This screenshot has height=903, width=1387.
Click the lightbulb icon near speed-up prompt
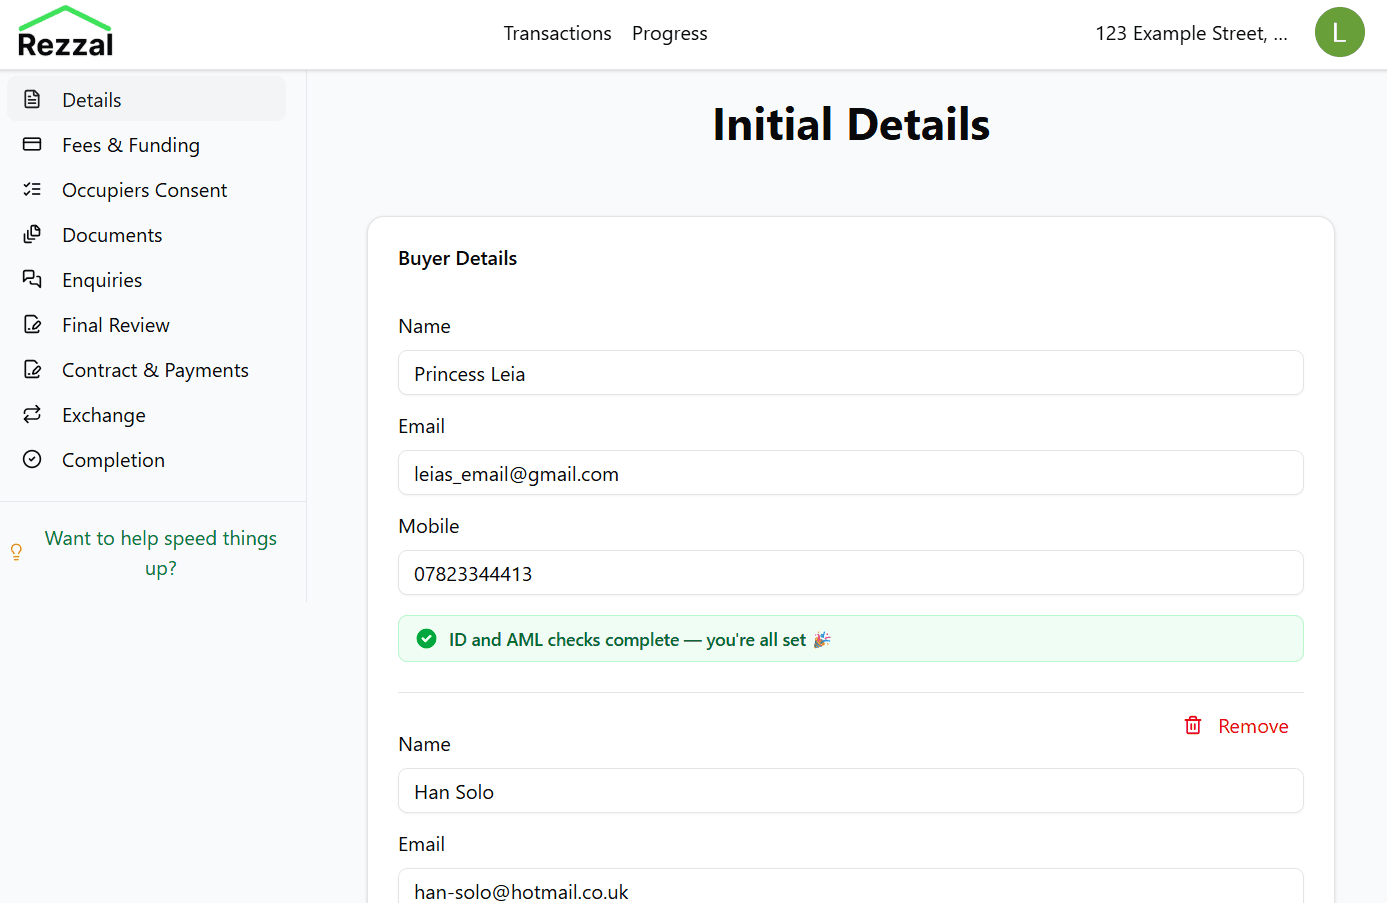click(x=16, y=551)
